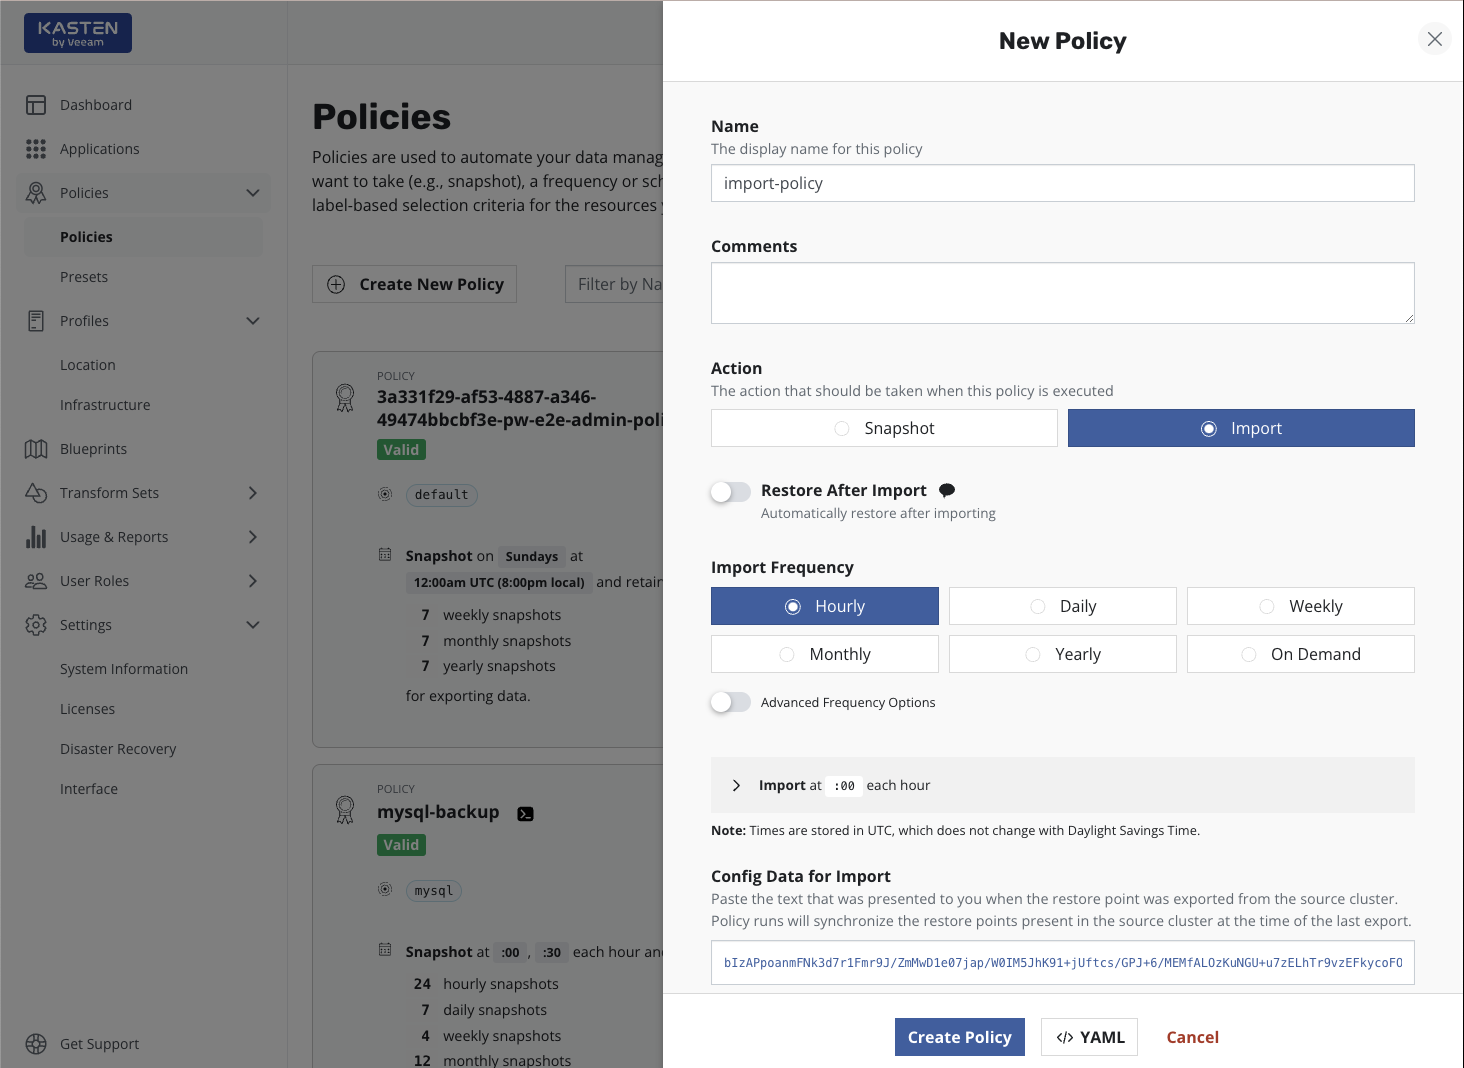Turn on Advanced Frequency Options
The height and width of the screenshot is (1068, 1464).
pyautogui.click(x=730, y=702)
